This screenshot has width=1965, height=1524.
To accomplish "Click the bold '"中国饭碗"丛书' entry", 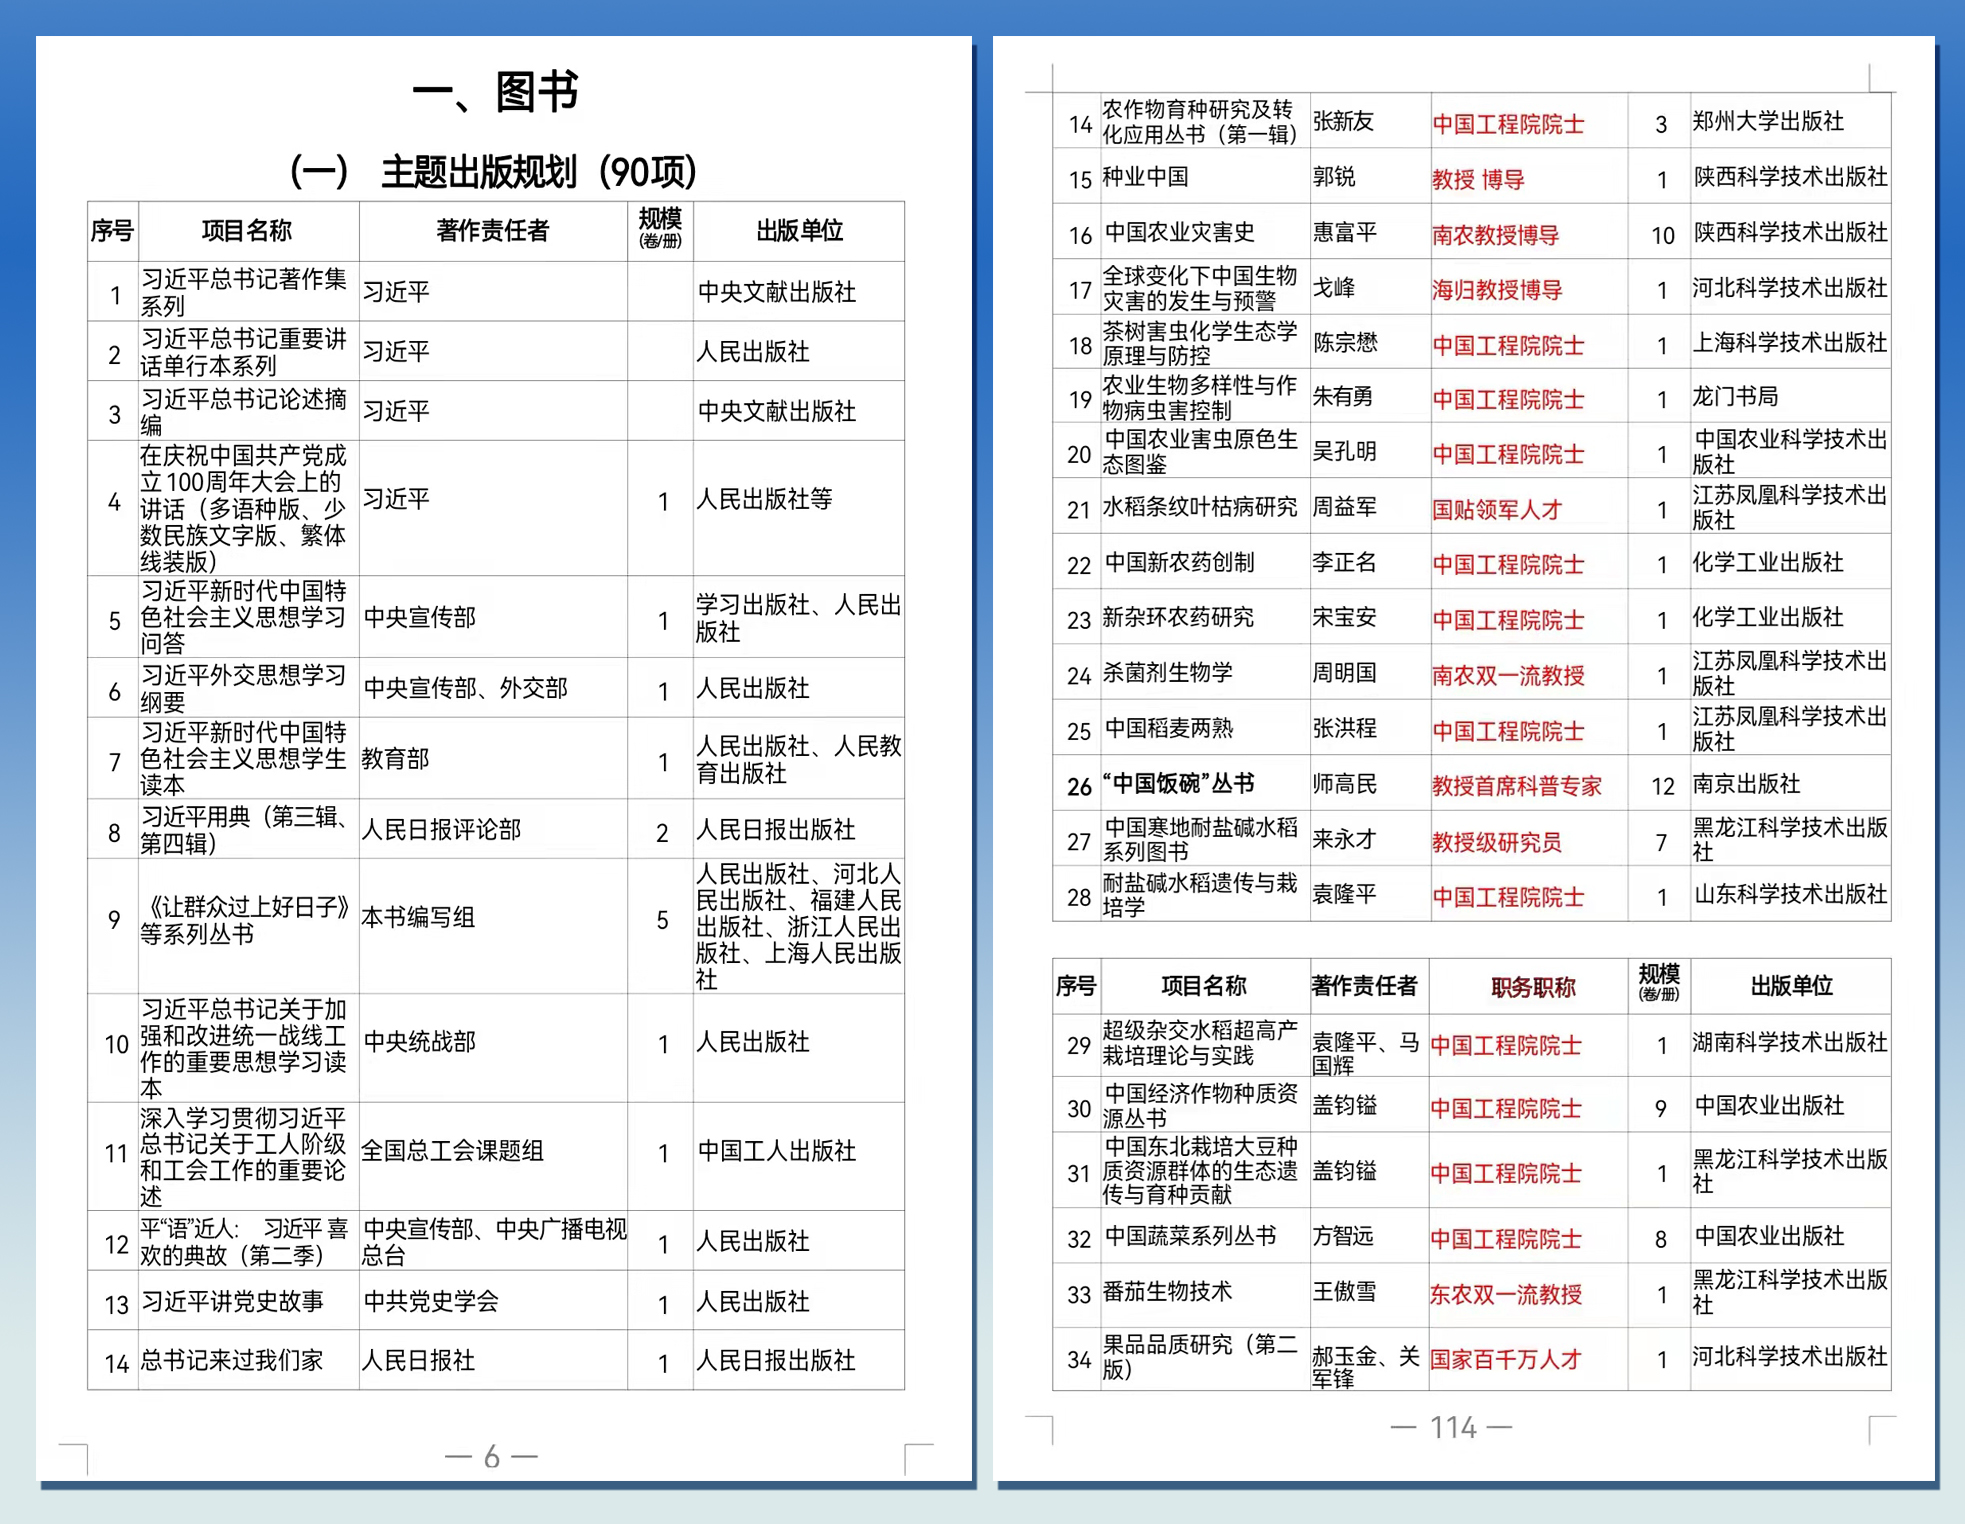I will pos(1179,784).
